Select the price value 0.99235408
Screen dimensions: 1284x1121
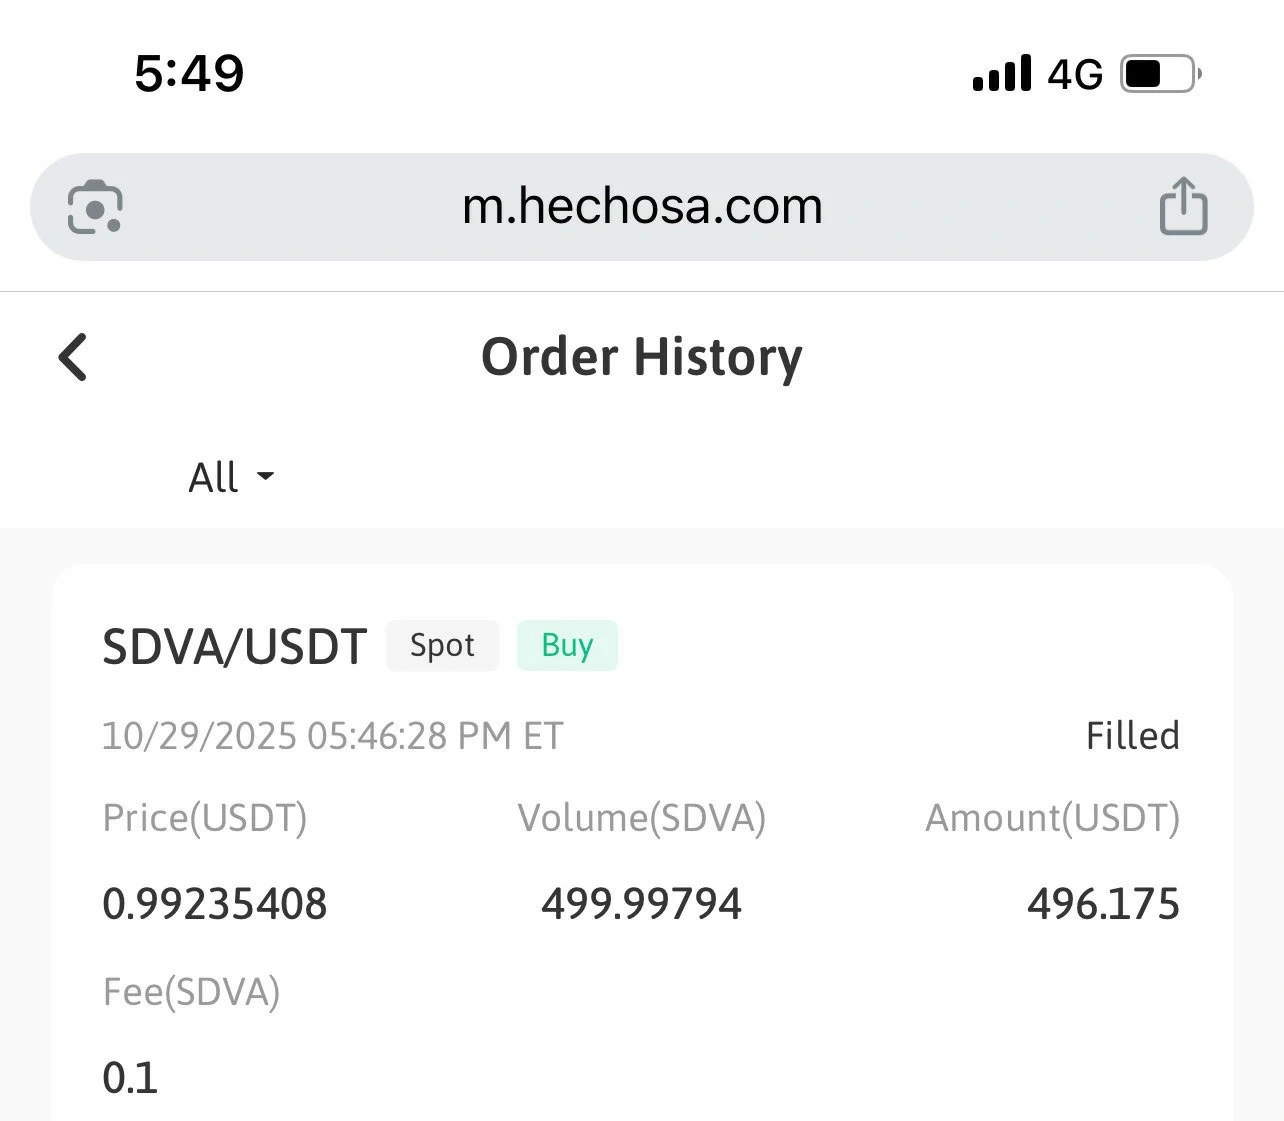coord(215,904)
